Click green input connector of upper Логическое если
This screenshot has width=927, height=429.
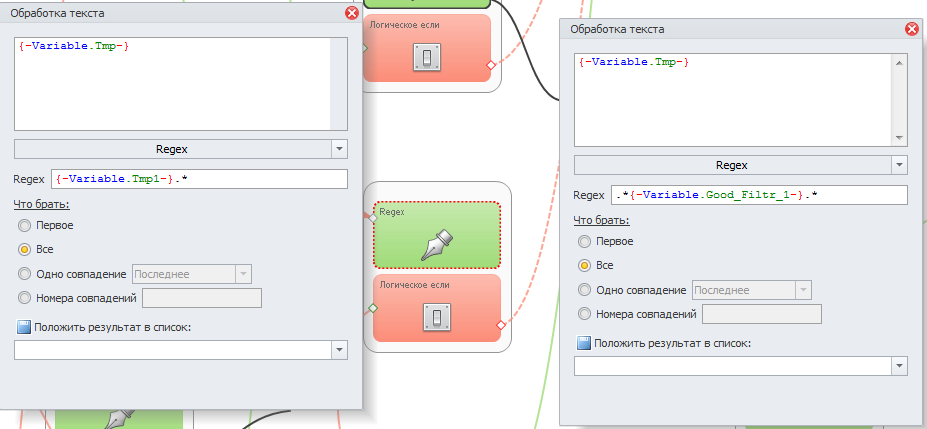364,48
